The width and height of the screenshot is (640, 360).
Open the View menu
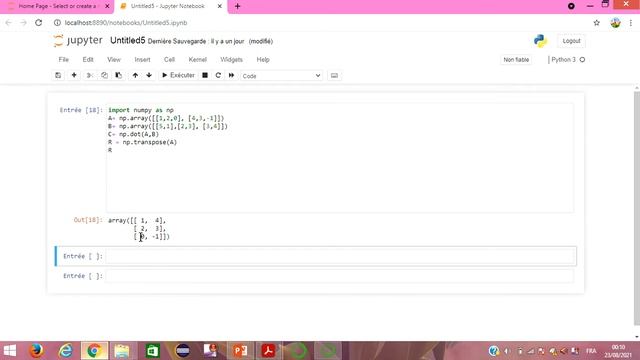[x=114, y=60]
